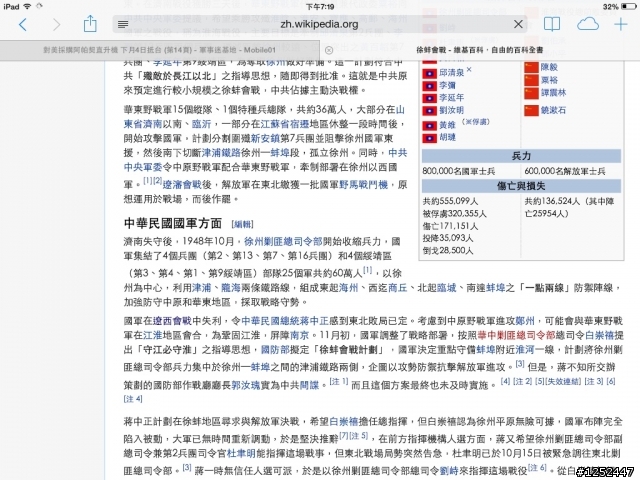
Task: Open the 臨城 link
Action: pyautogui.click(x=446, y=288)
